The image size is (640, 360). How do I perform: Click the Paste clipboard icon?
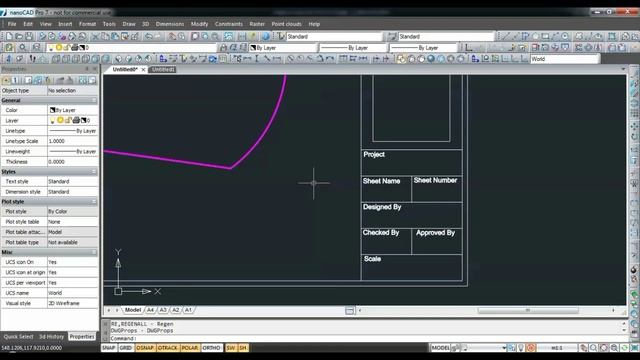click(x=115, y=37)
